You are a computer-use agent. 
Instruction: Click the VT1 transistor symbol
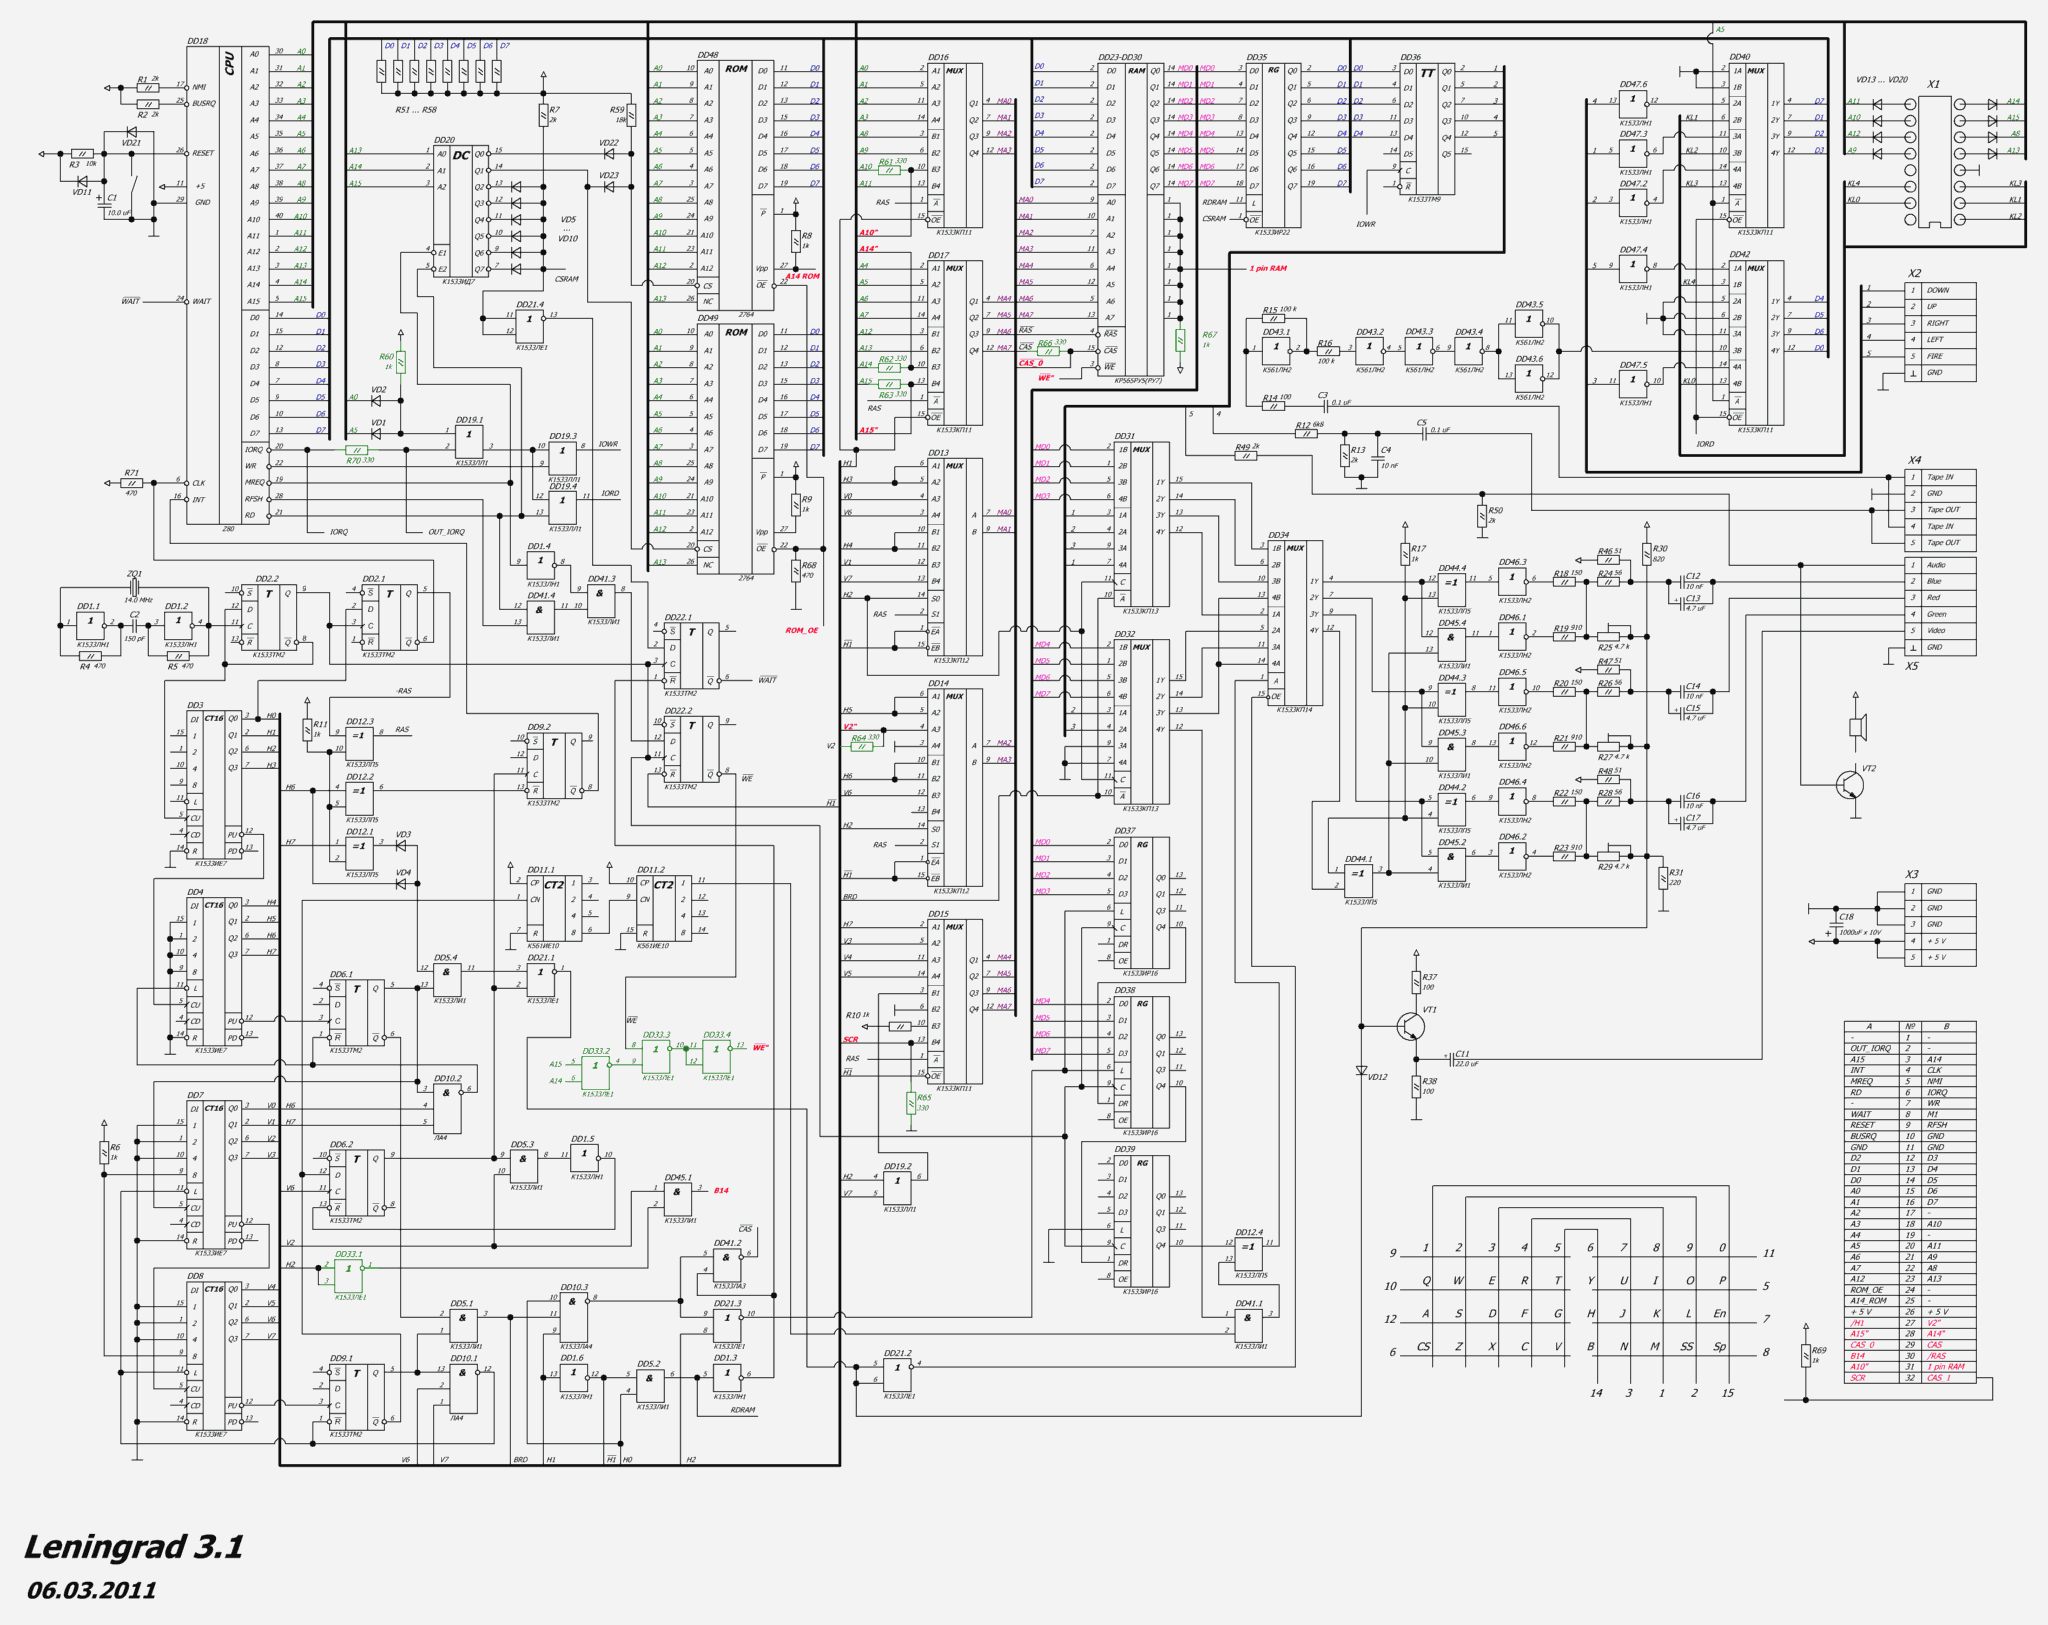1411,1026
